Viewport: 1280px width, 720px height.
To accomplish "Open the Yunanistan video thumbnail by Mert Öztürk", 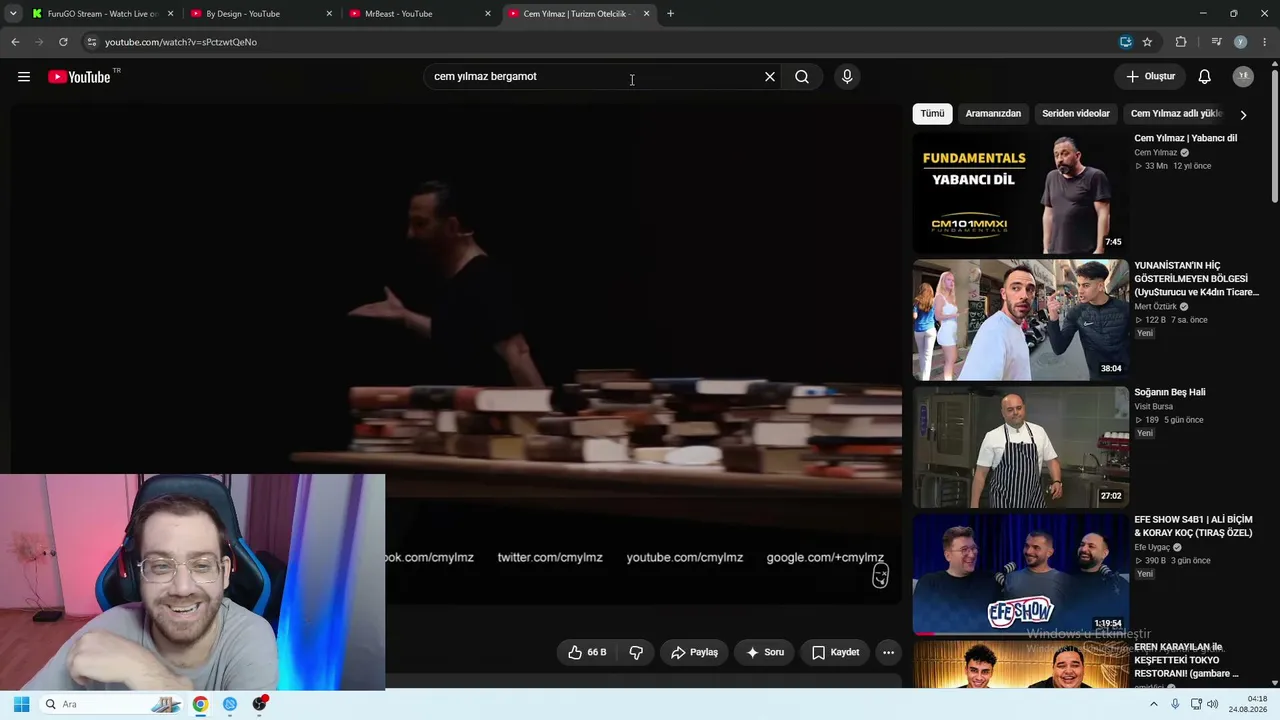I will pyautogui.click(x=1020, y=320).
